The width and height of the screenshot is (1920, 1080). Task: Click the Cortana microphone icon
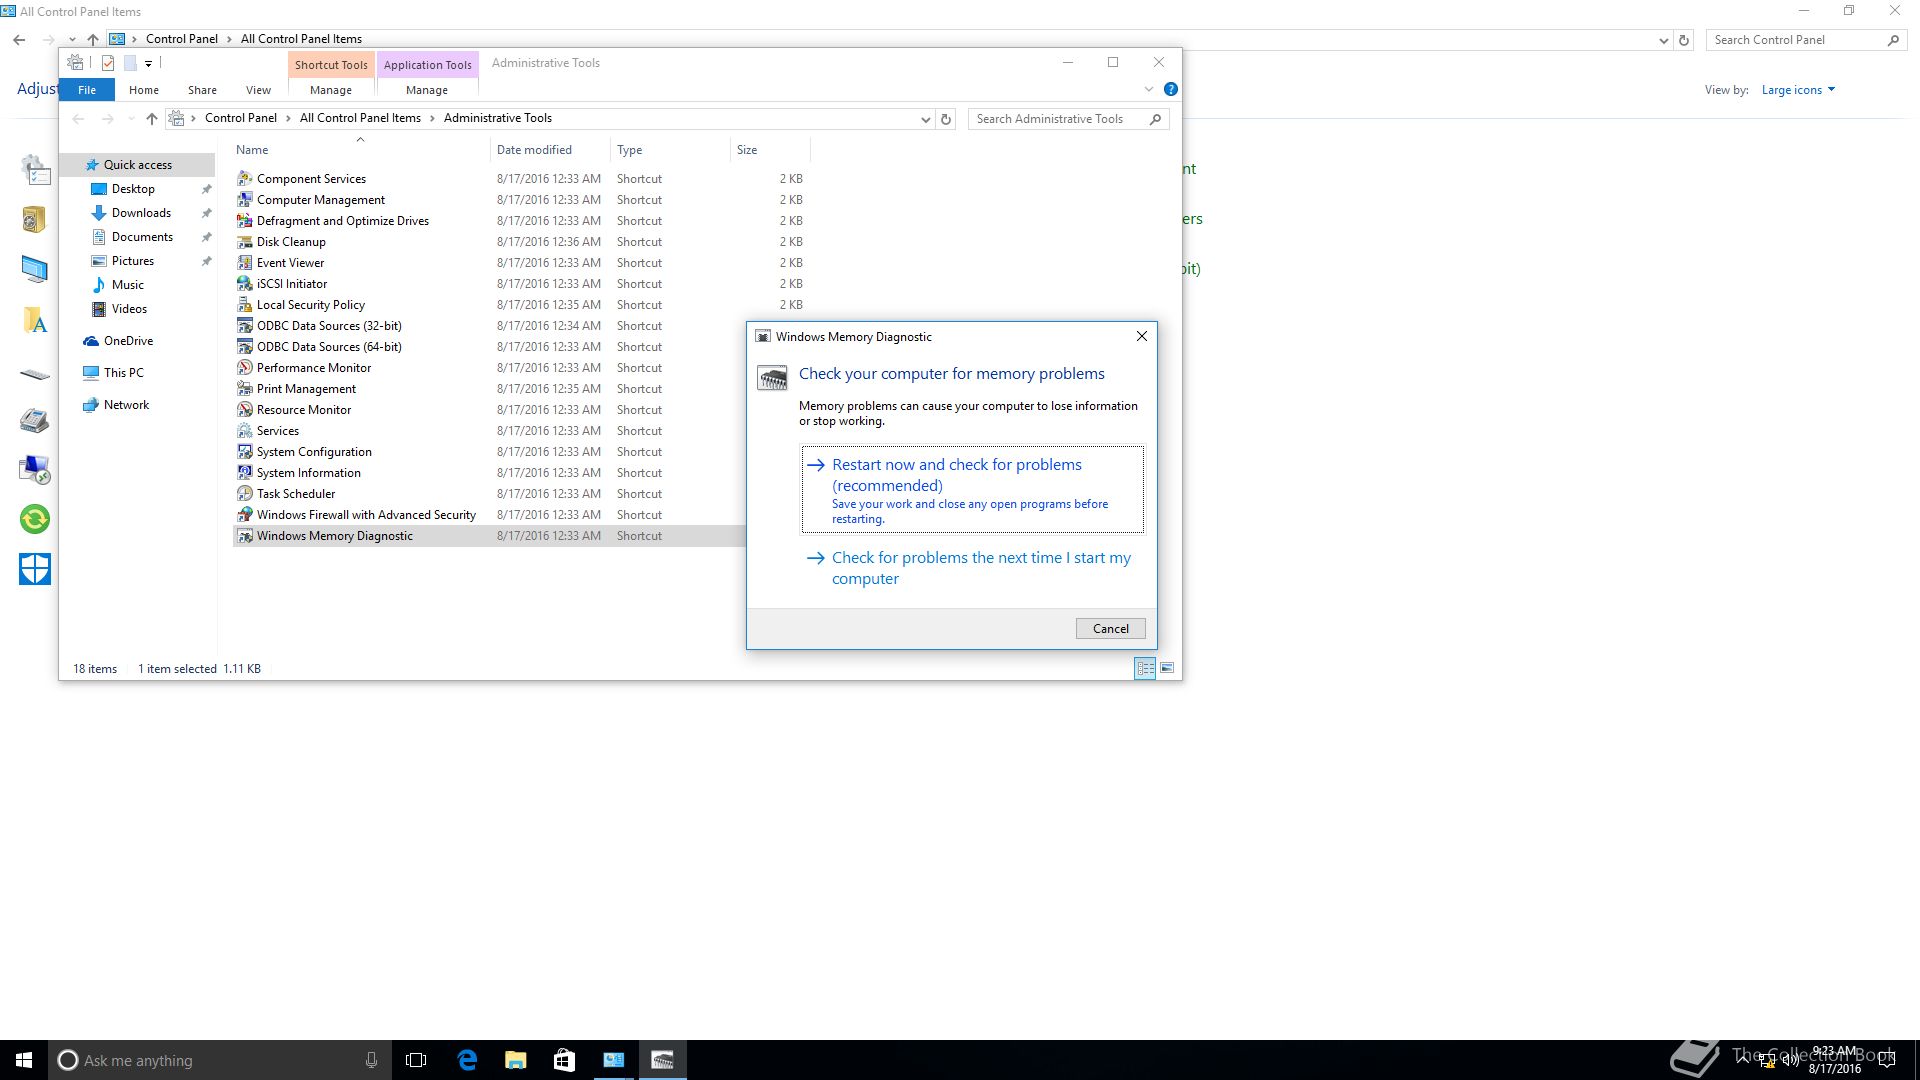(x=371, y=1060)
